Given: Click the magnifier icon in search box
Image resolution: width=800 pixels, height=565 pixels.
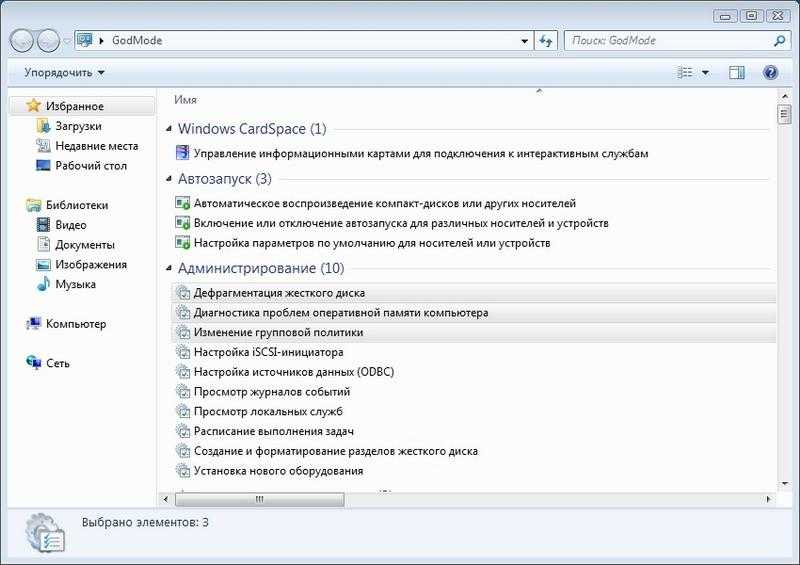Looking at the screenshot, I should point(779,40).
